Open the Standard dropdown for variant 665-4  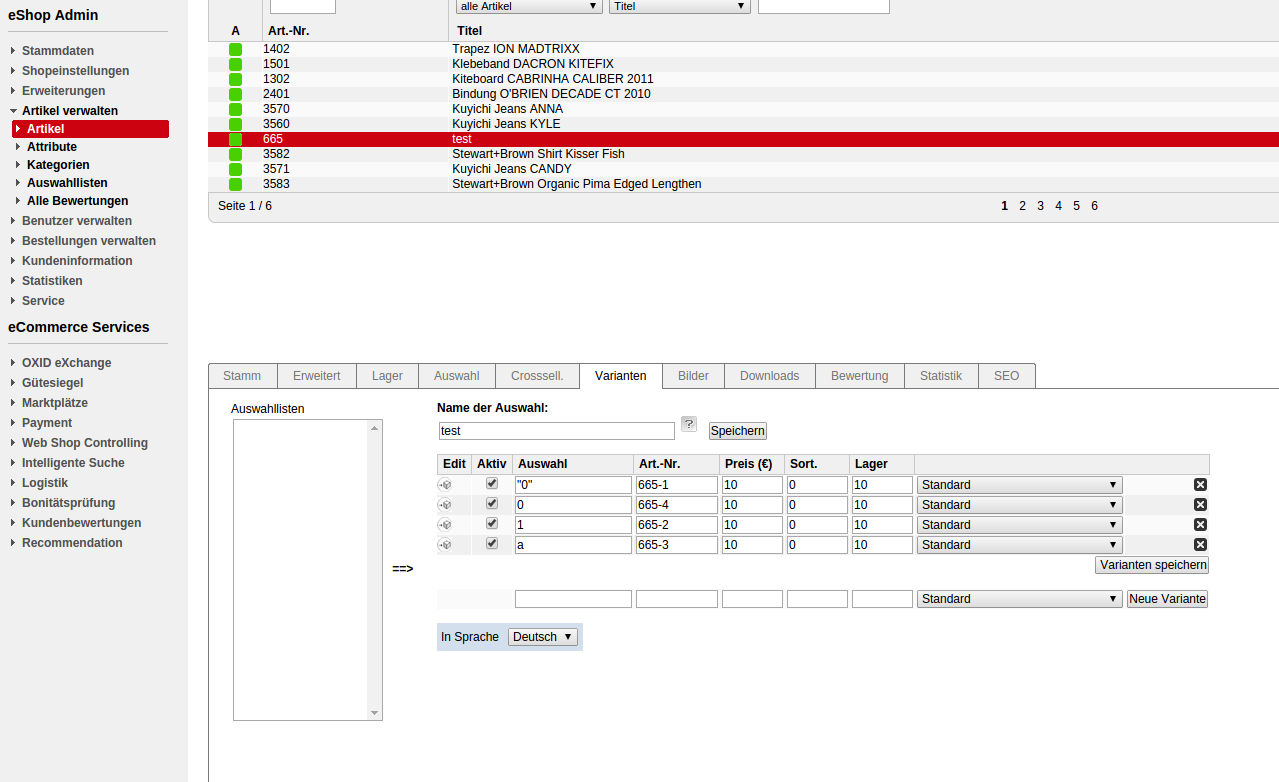pos(1019,505)
